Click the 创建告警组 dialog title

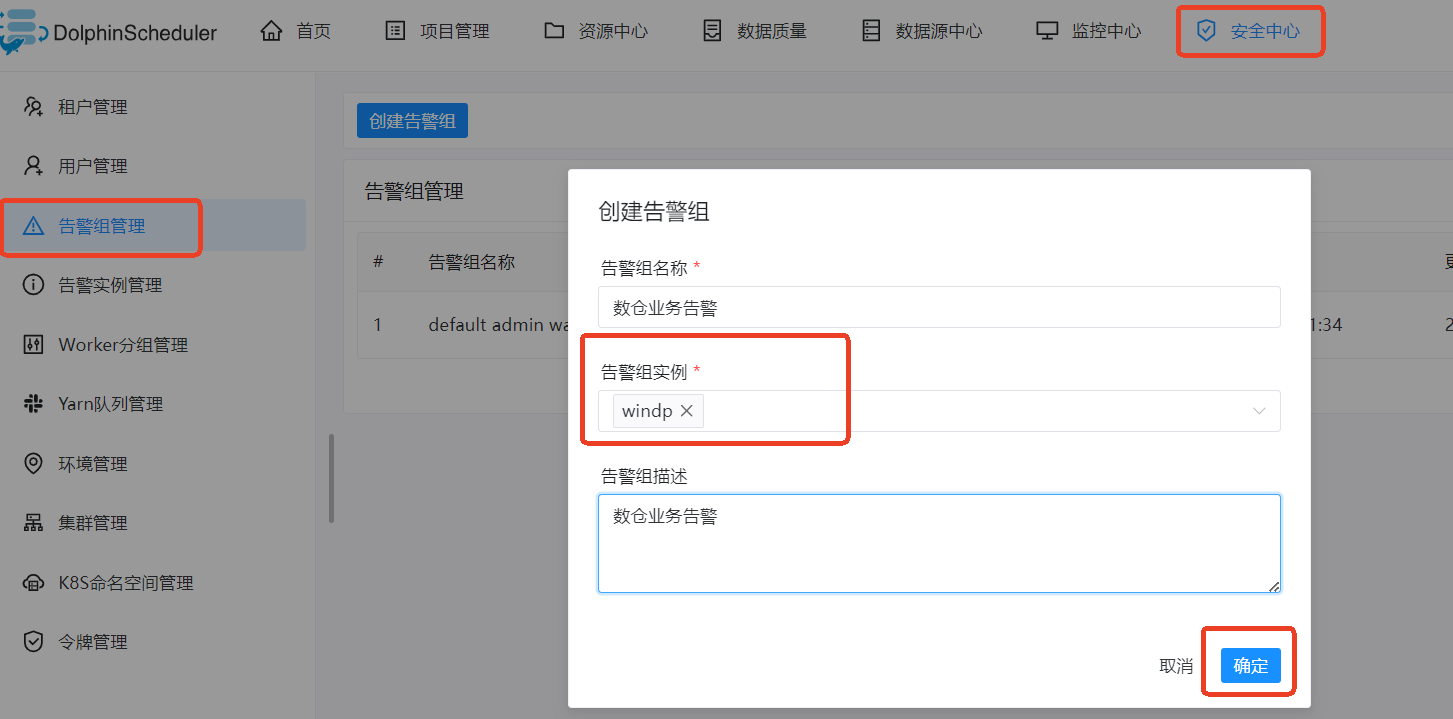click(x=654, y=211)
